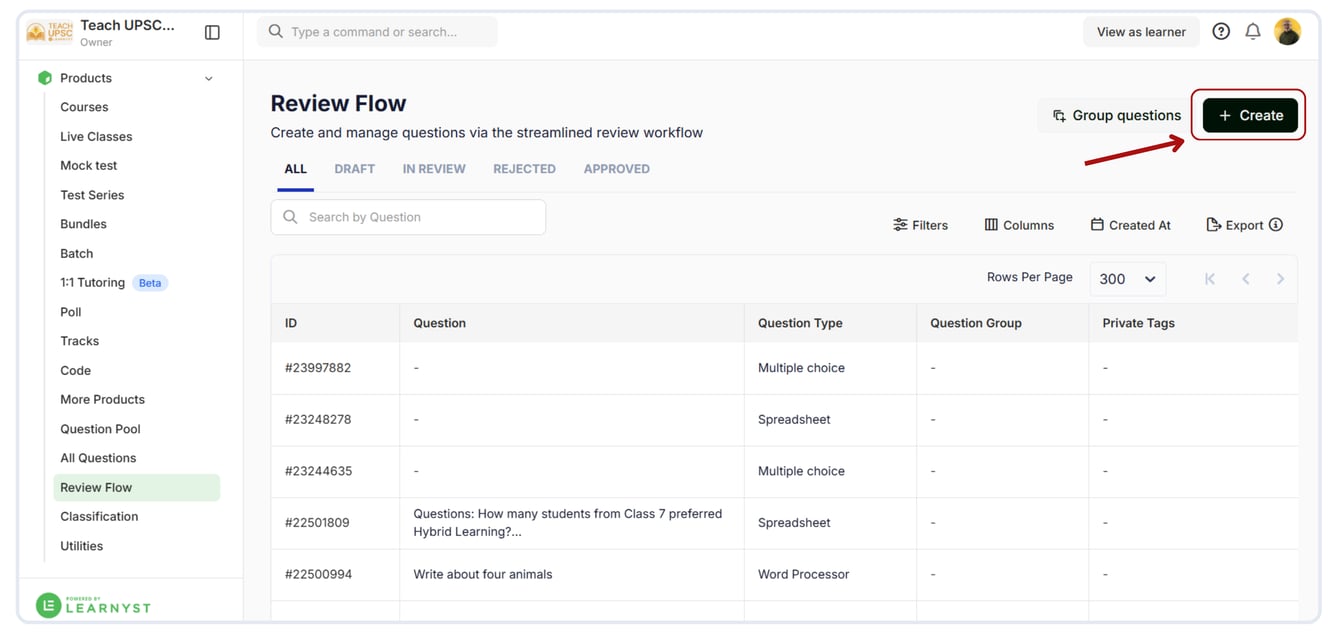The height and width of the screenshot is (639, 1340).
Task: Open the Created At date filter
Action: point(1130,225)
